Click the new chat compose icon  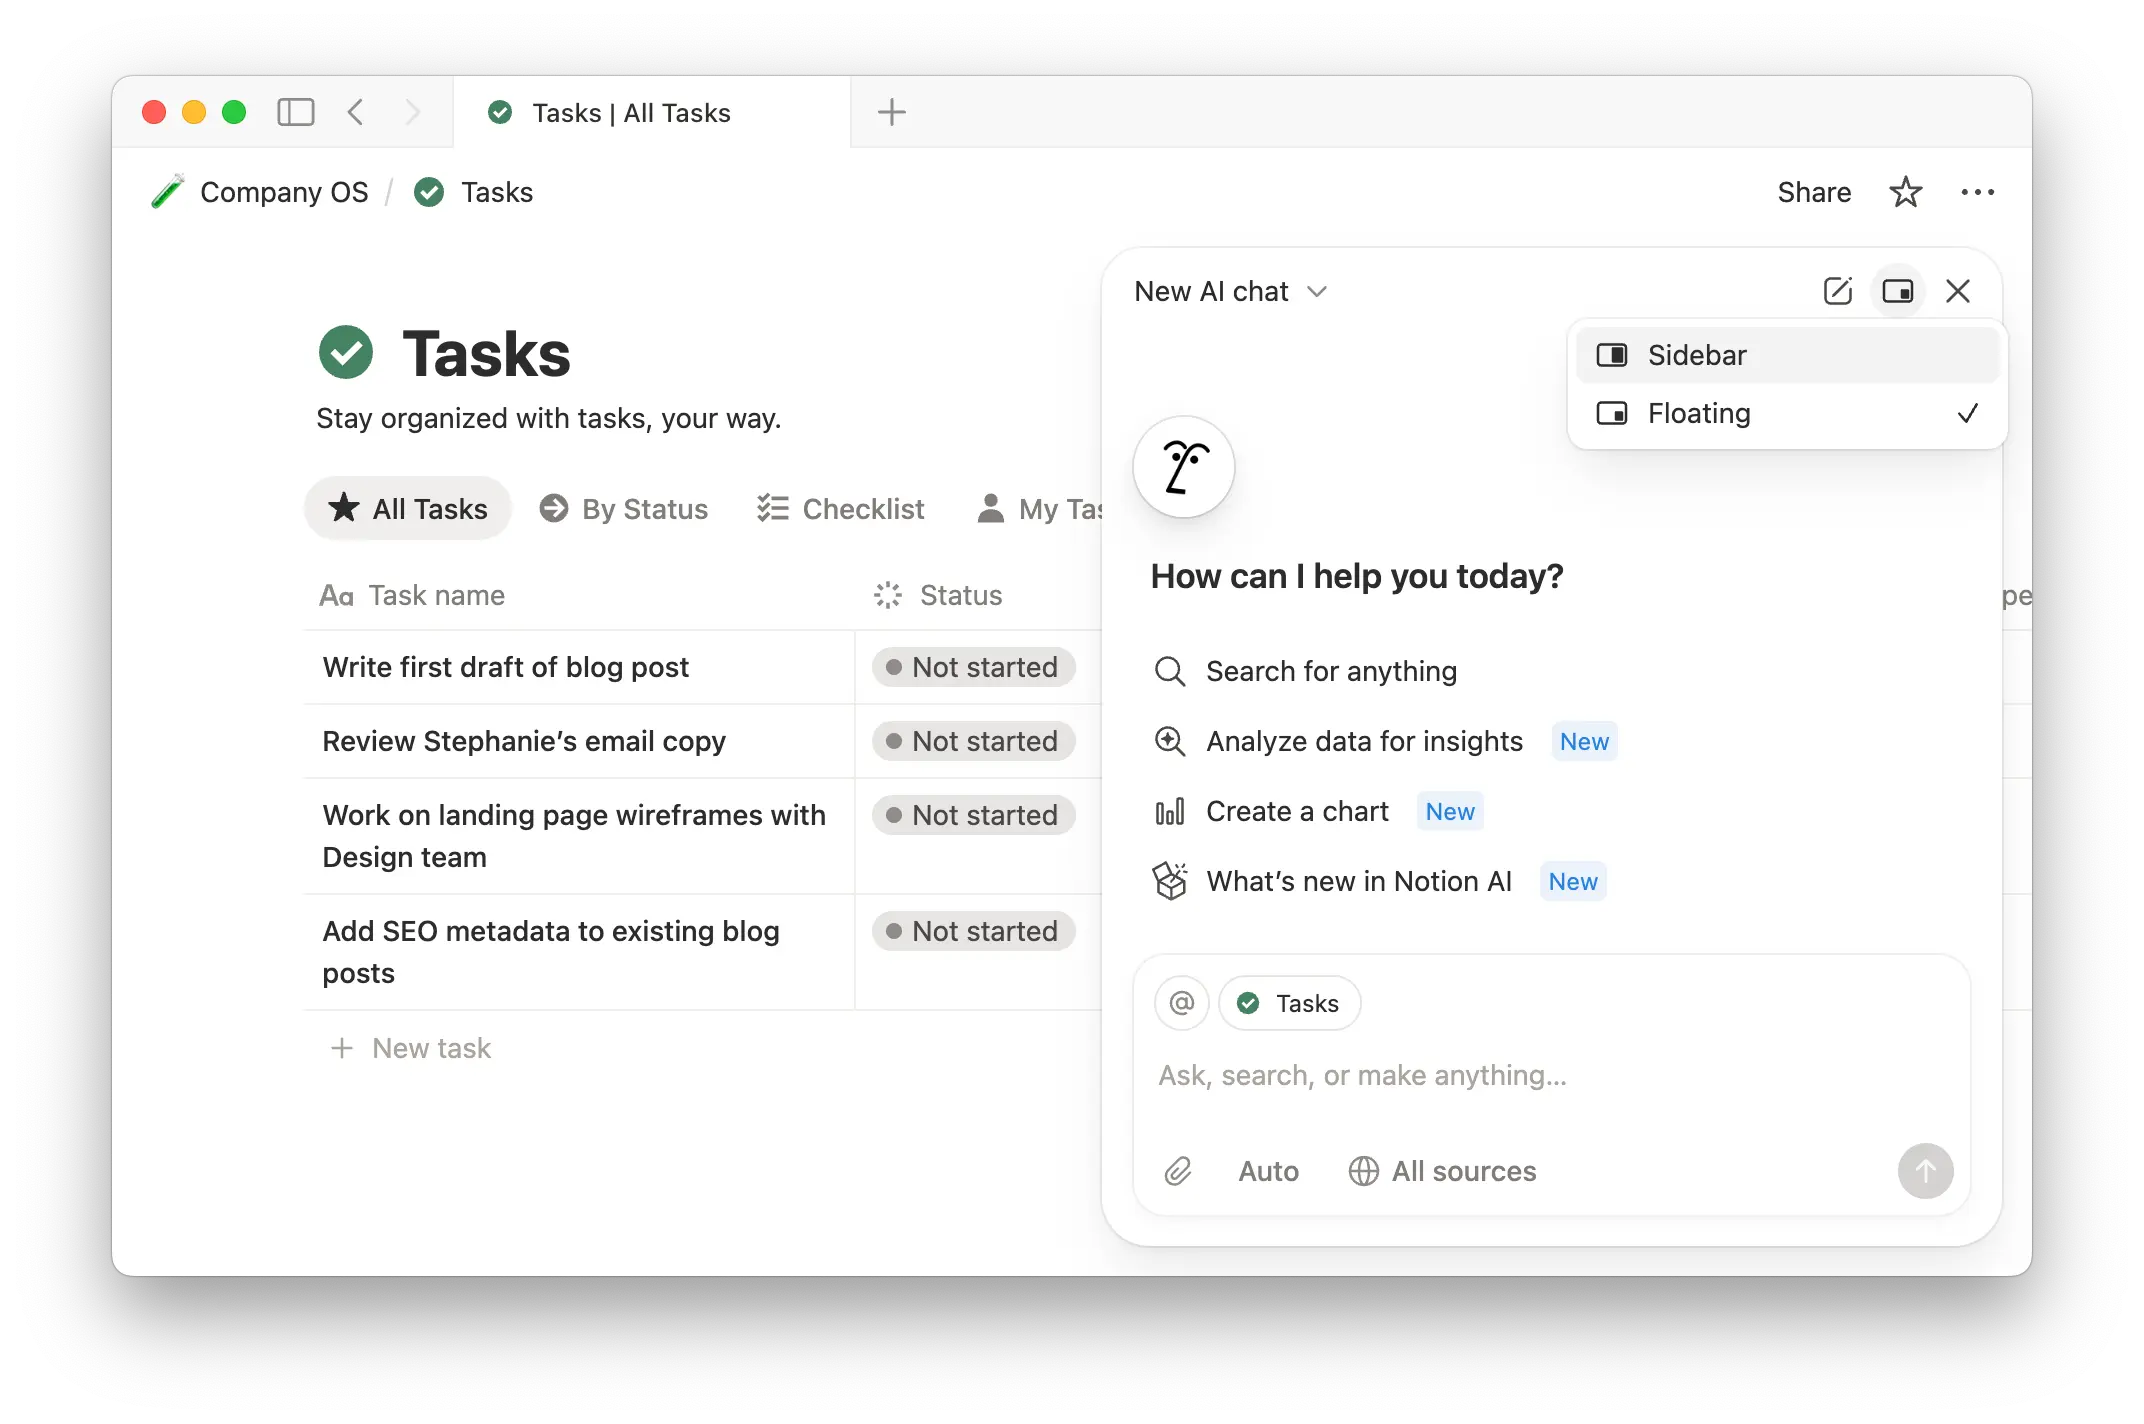point(1837,291)
